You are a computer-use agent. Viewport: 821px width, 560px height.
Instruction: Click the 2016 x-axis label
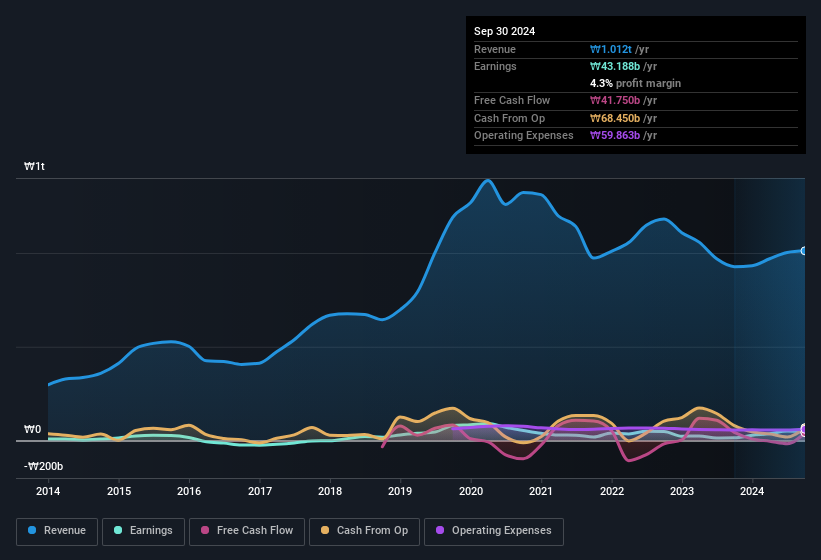pos(189,491)
